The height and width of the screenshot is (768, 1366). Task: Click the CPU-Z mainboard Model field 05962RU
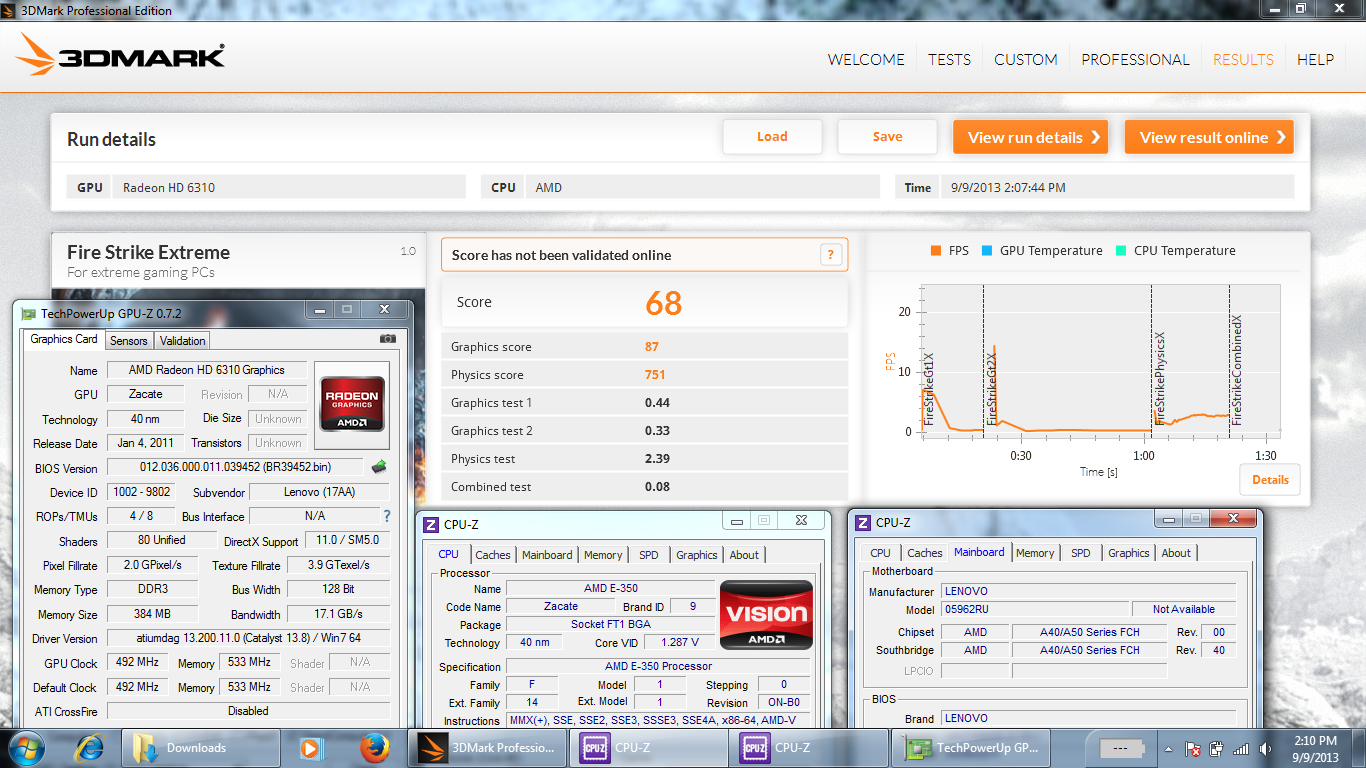(1034, 609)
